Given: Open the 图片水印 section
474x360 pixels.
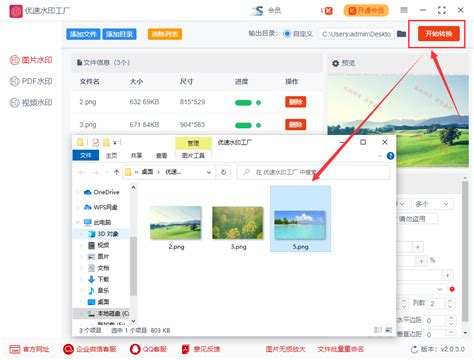Looking at the screenshot, I should (x=31, y=60).
